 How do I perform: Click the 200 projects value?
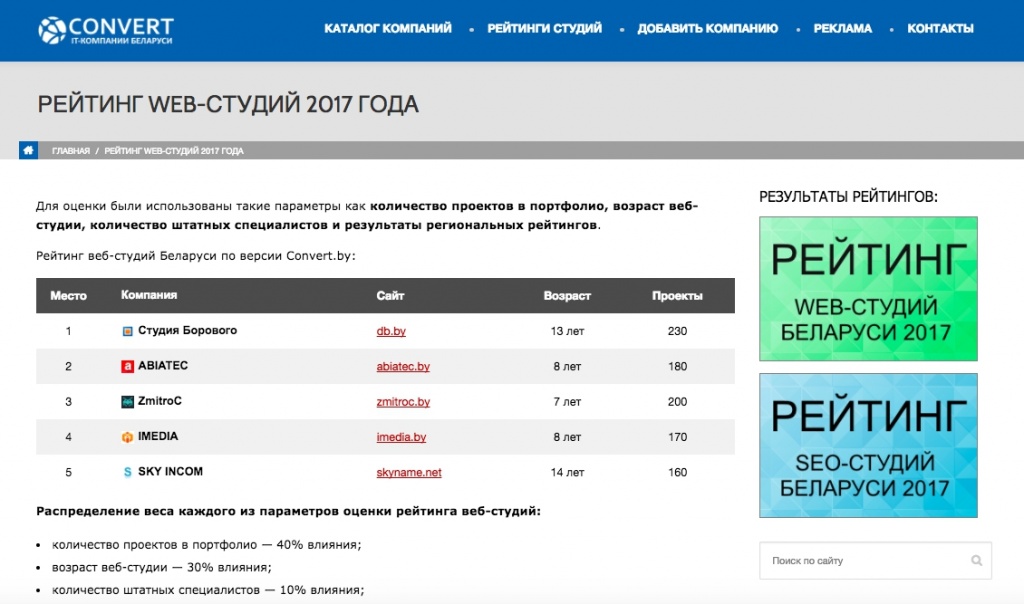pyautogui.click(x=677, y=402)
